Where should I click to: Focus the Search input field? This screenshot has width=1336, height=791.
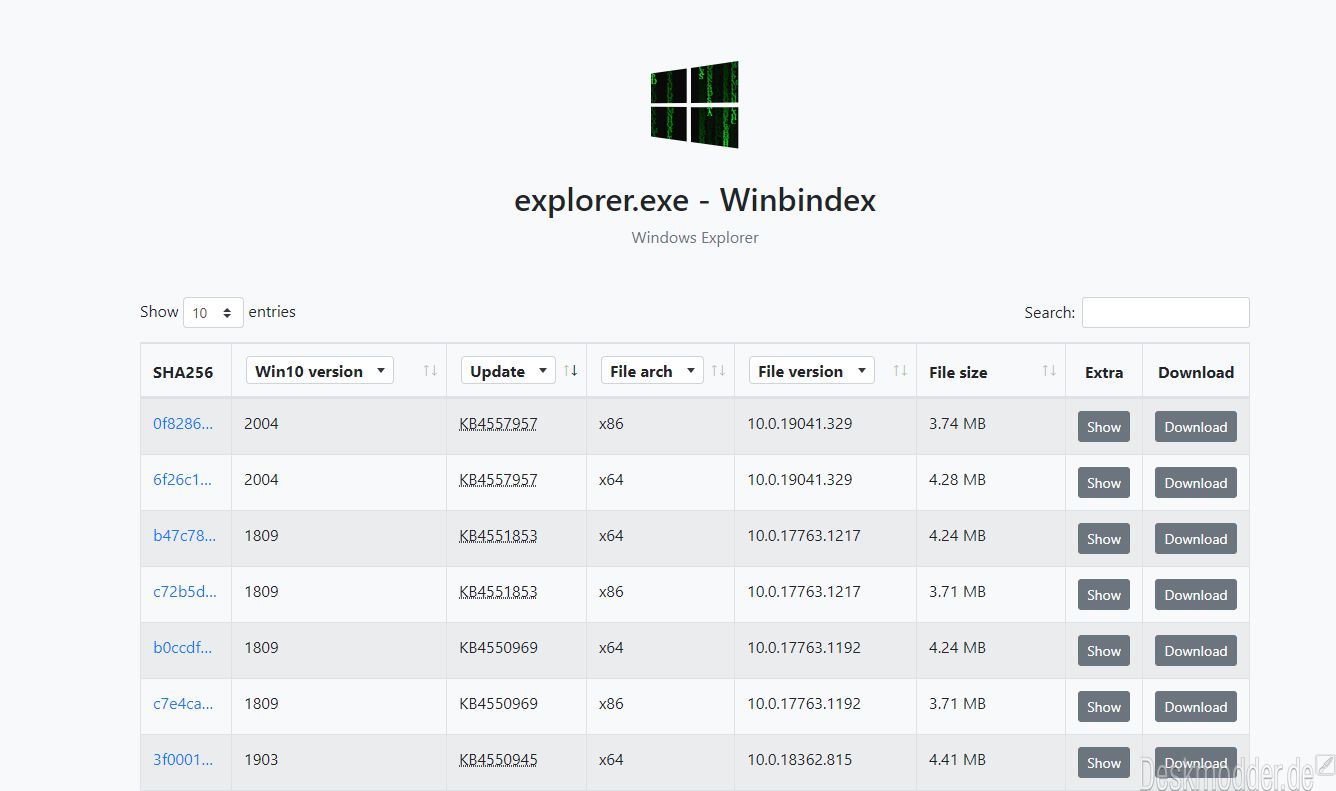(1165, 312)
